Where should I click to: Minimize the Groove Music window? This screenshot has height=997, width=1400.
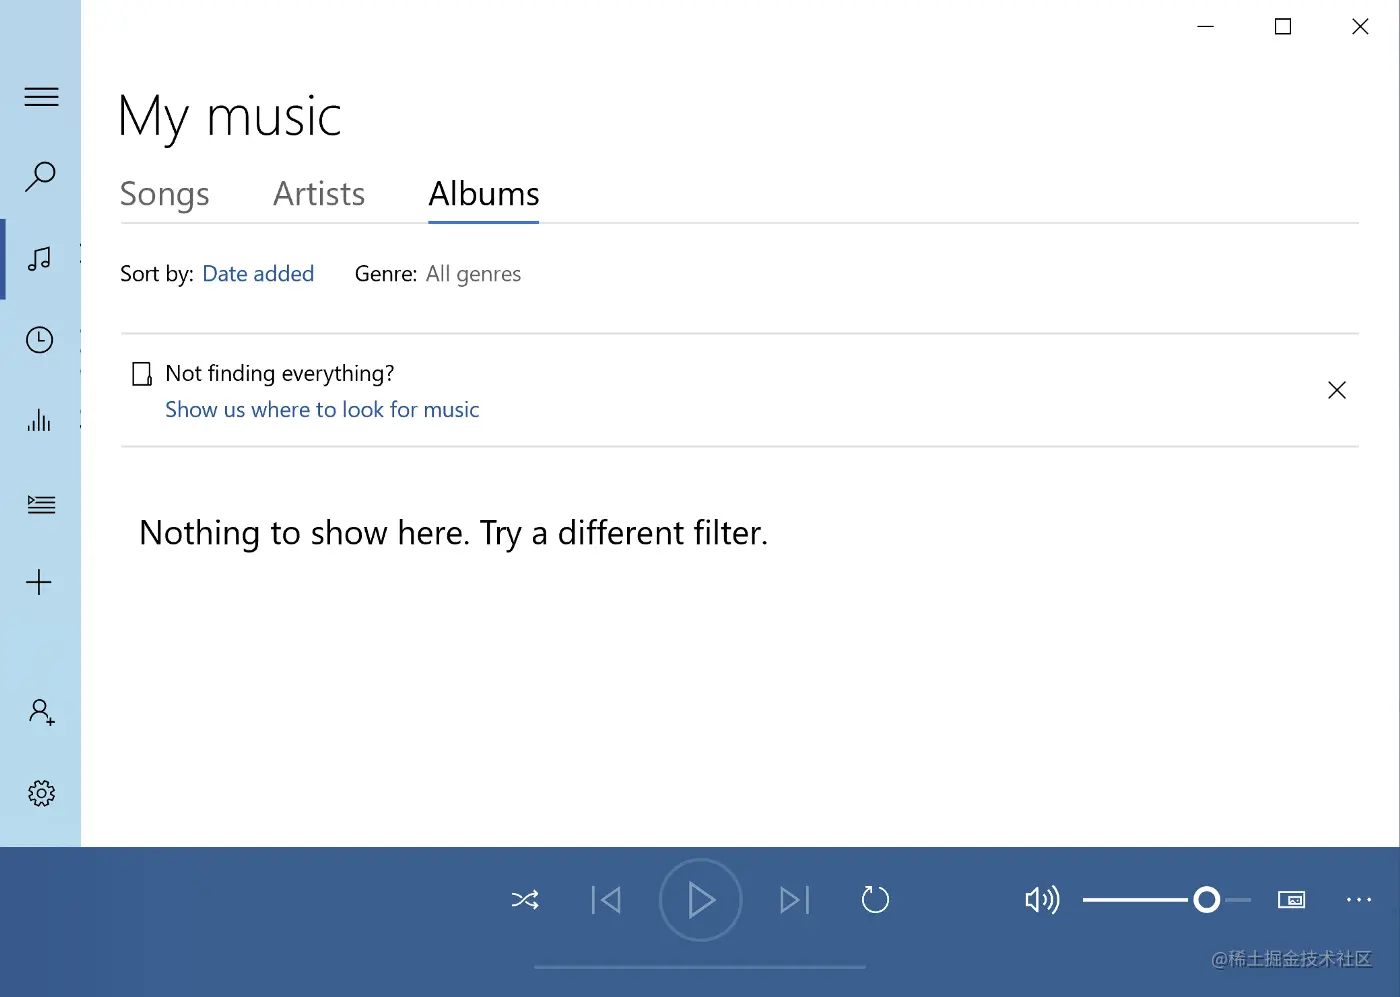coord(1206,27)
